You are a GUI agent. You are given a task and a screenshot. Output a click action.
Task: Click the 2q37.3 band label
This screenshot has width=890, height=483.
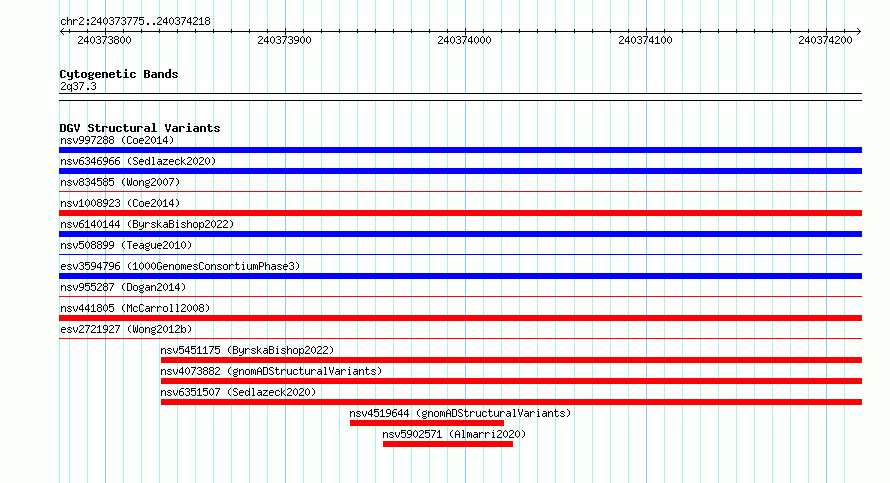[78, 86]
